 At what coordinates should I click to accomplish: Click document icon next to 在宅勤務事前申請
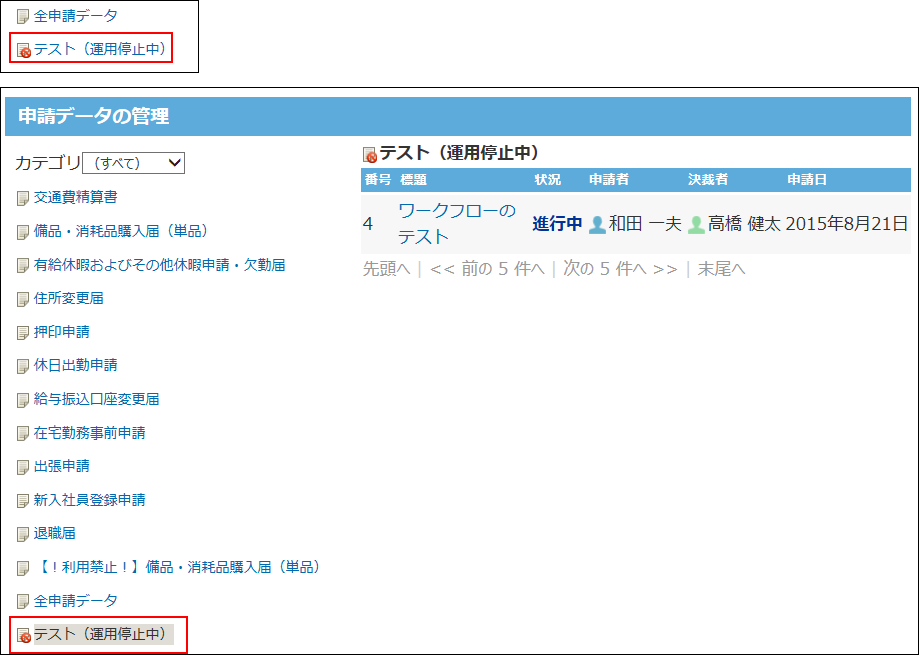click(x=23, y=434)
